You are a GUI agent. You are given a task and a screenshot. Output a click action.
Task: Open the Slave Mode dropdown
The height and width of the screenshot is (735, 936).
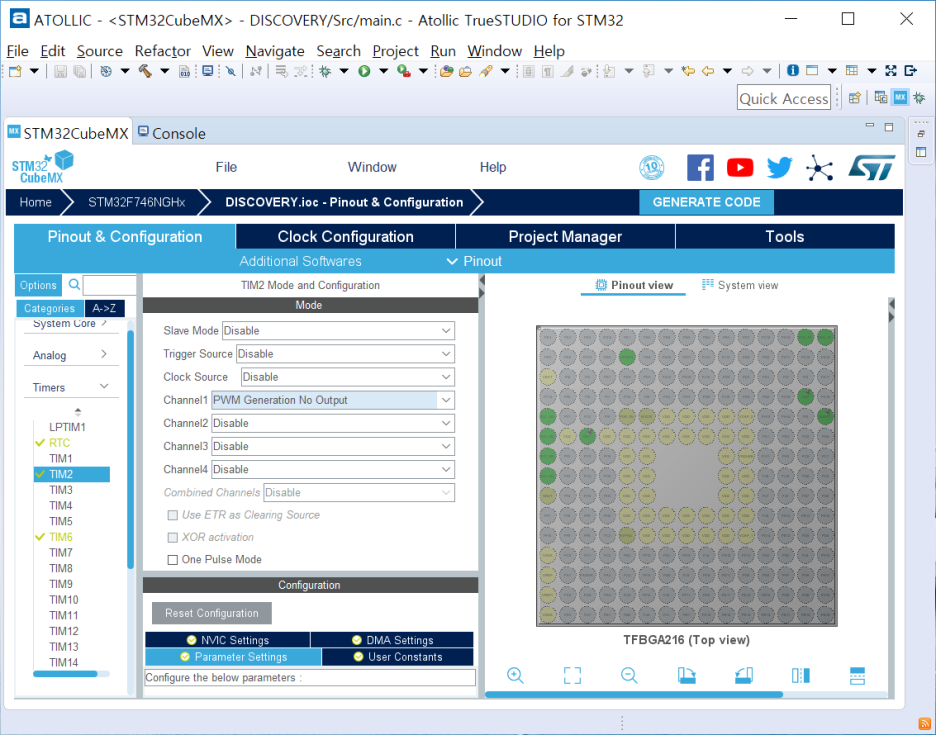pos(338,331)
